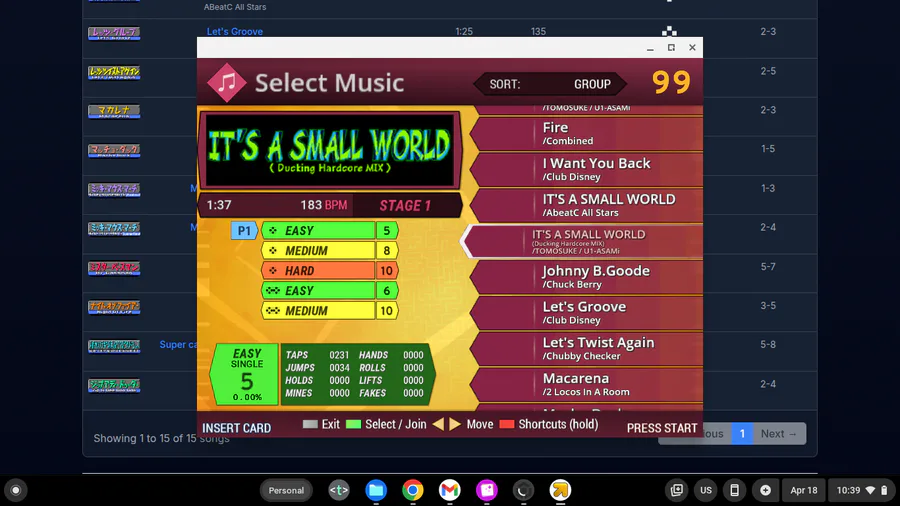Click the song thumbnail in the 2-5 row

point(114,72)
